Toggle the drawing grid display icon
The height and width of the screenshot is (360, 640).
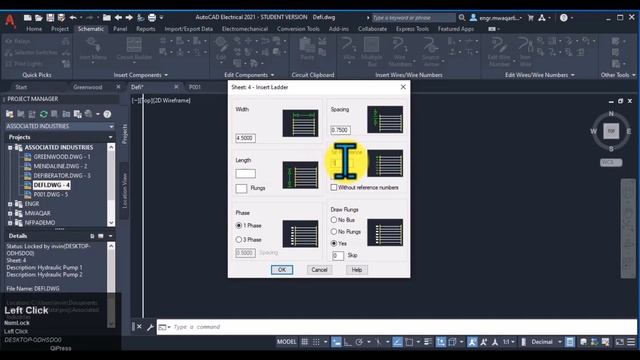pos(304,342)
